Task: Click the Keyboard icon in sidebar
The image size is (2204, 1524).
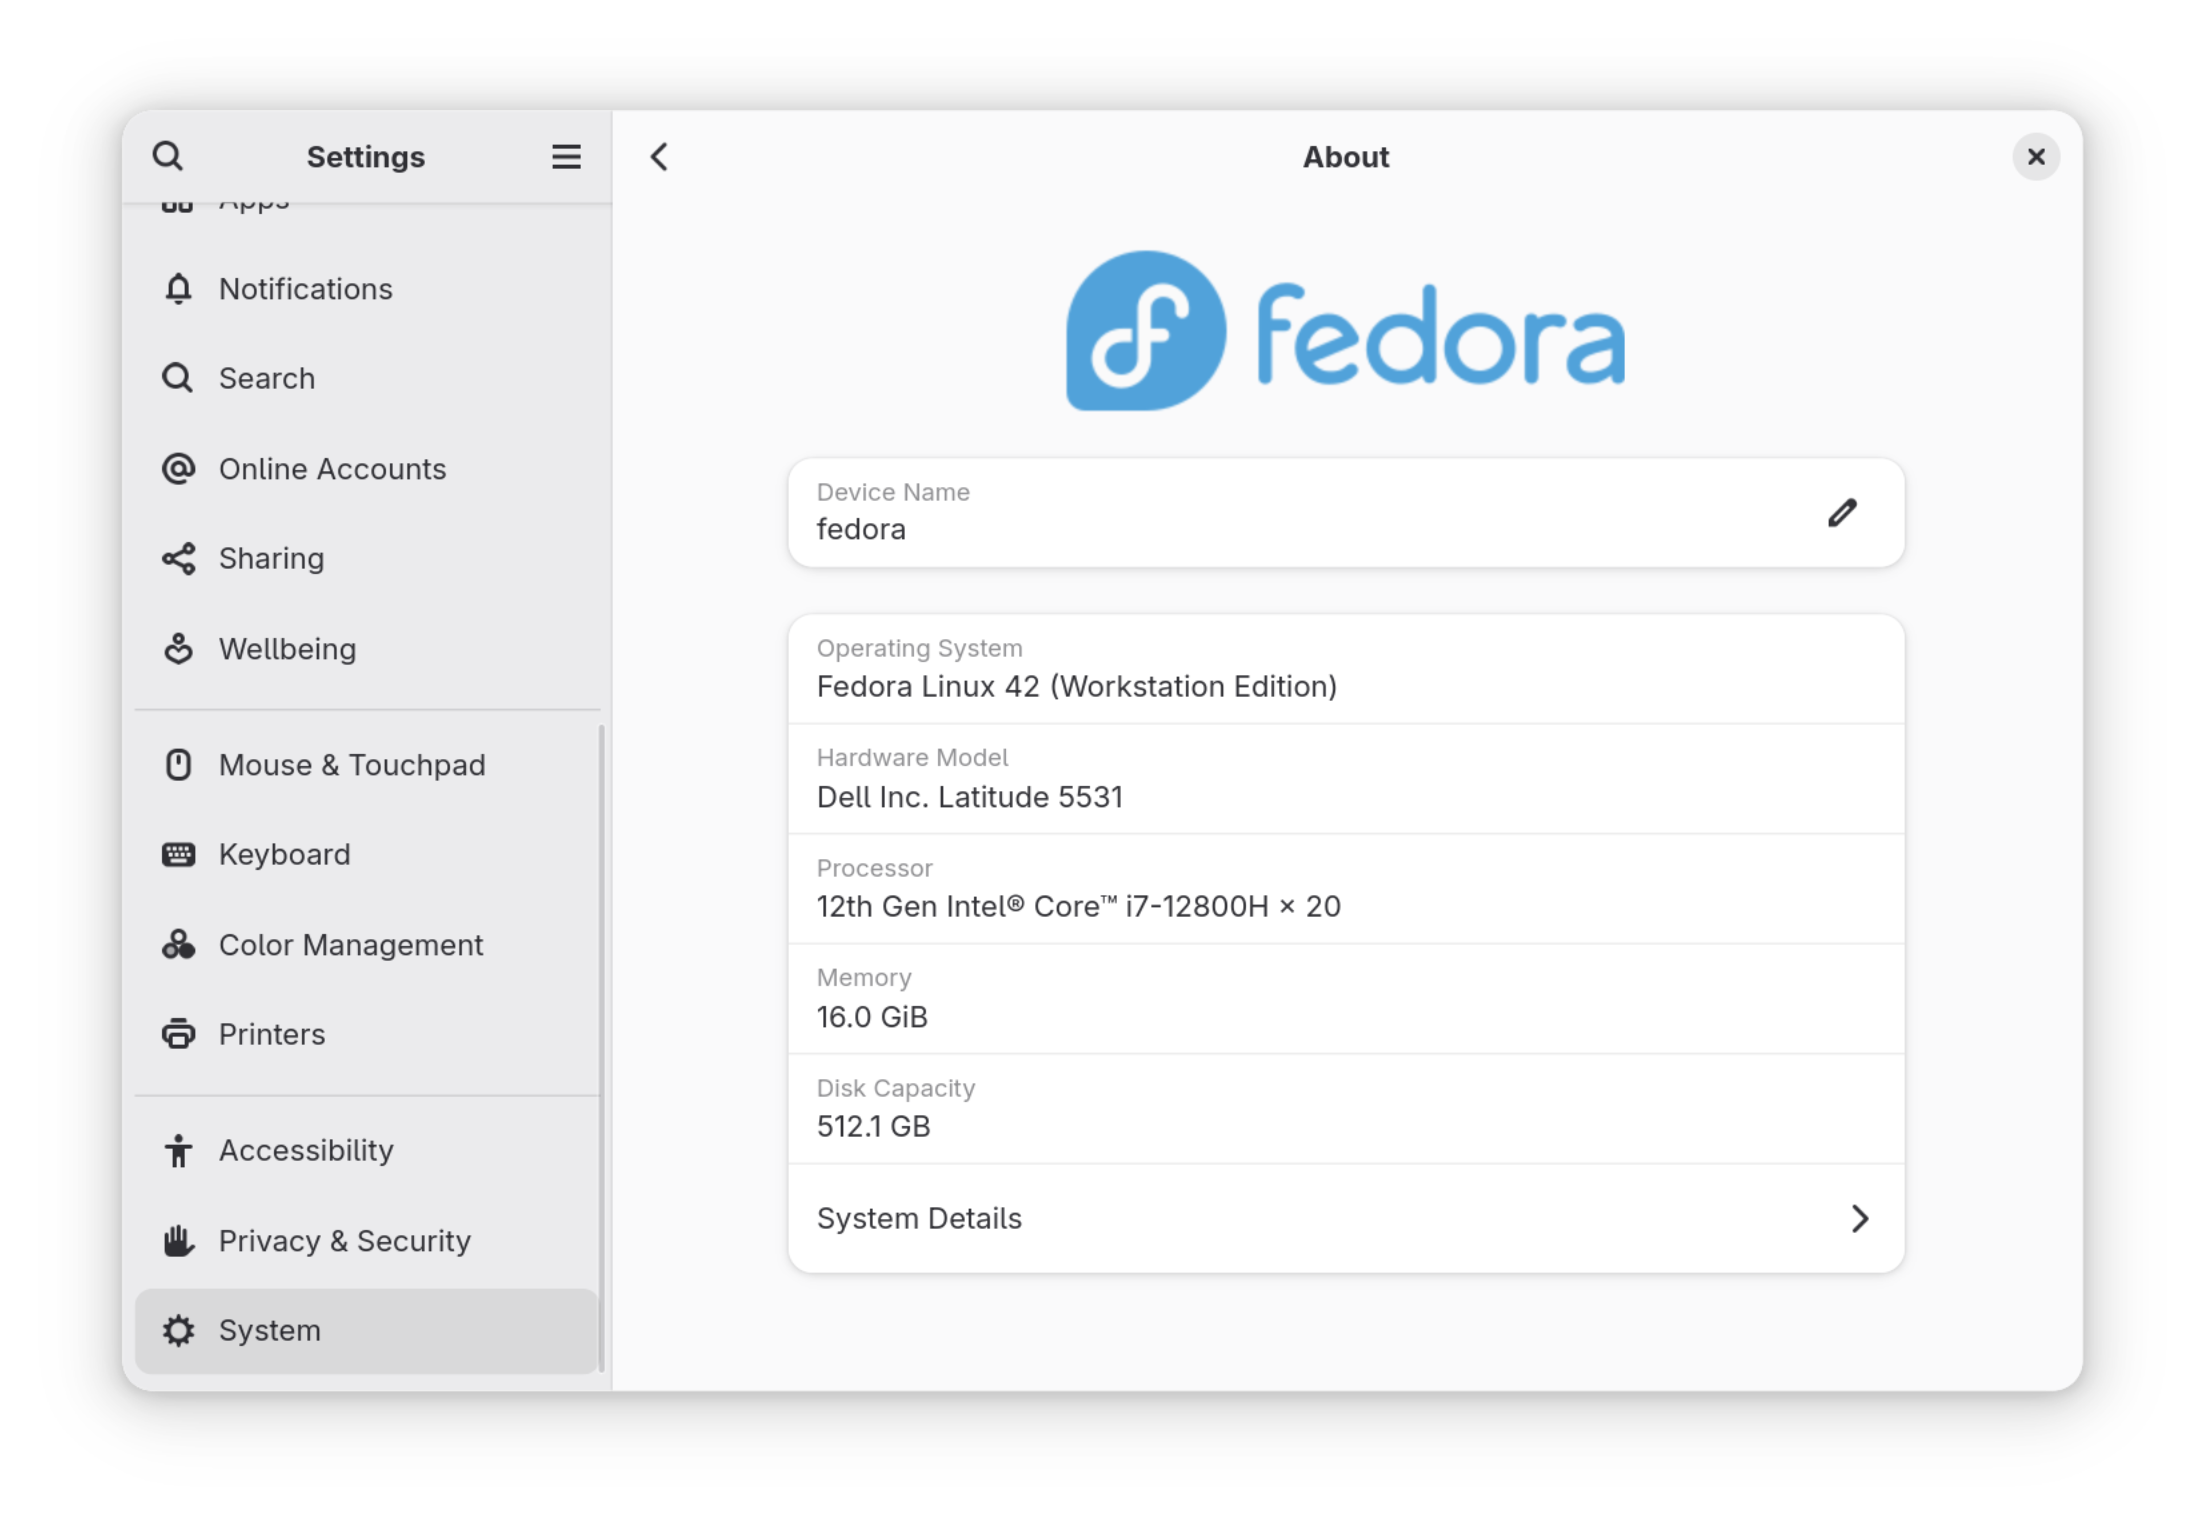Action: click(178, 855)
